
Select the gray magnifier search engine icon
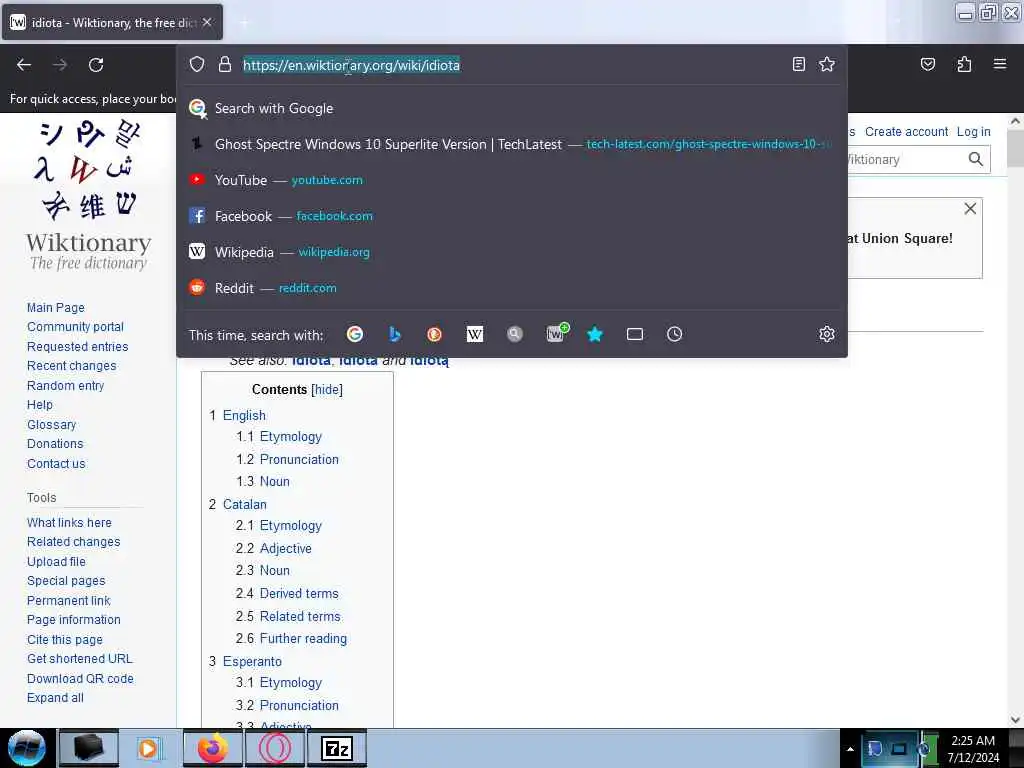pos(515,334)
